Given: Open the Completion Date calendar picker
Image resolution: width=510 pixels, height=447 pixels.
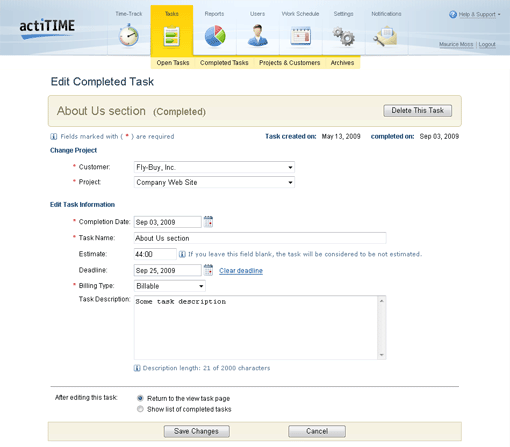Looking at the screenshot, I should tap(208, 222).
